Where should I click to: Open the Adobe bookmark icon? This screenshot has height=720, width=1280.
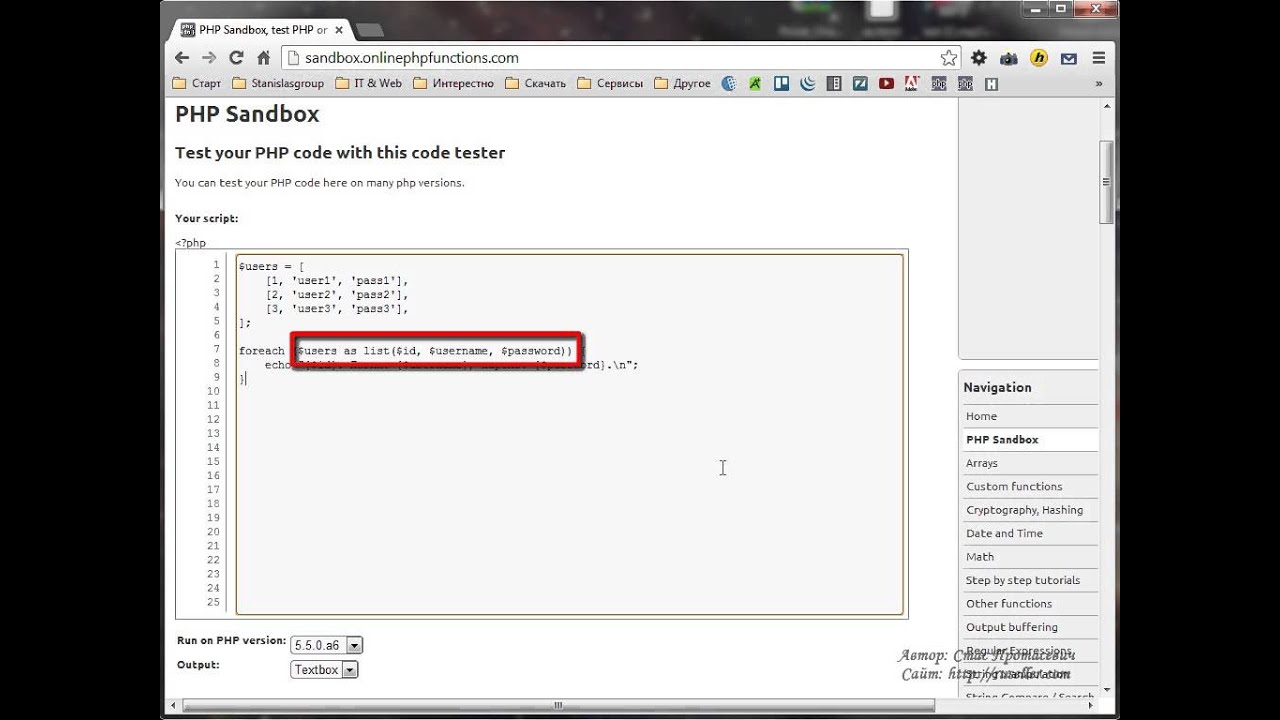pyautogui.click(x=911, y=84)
